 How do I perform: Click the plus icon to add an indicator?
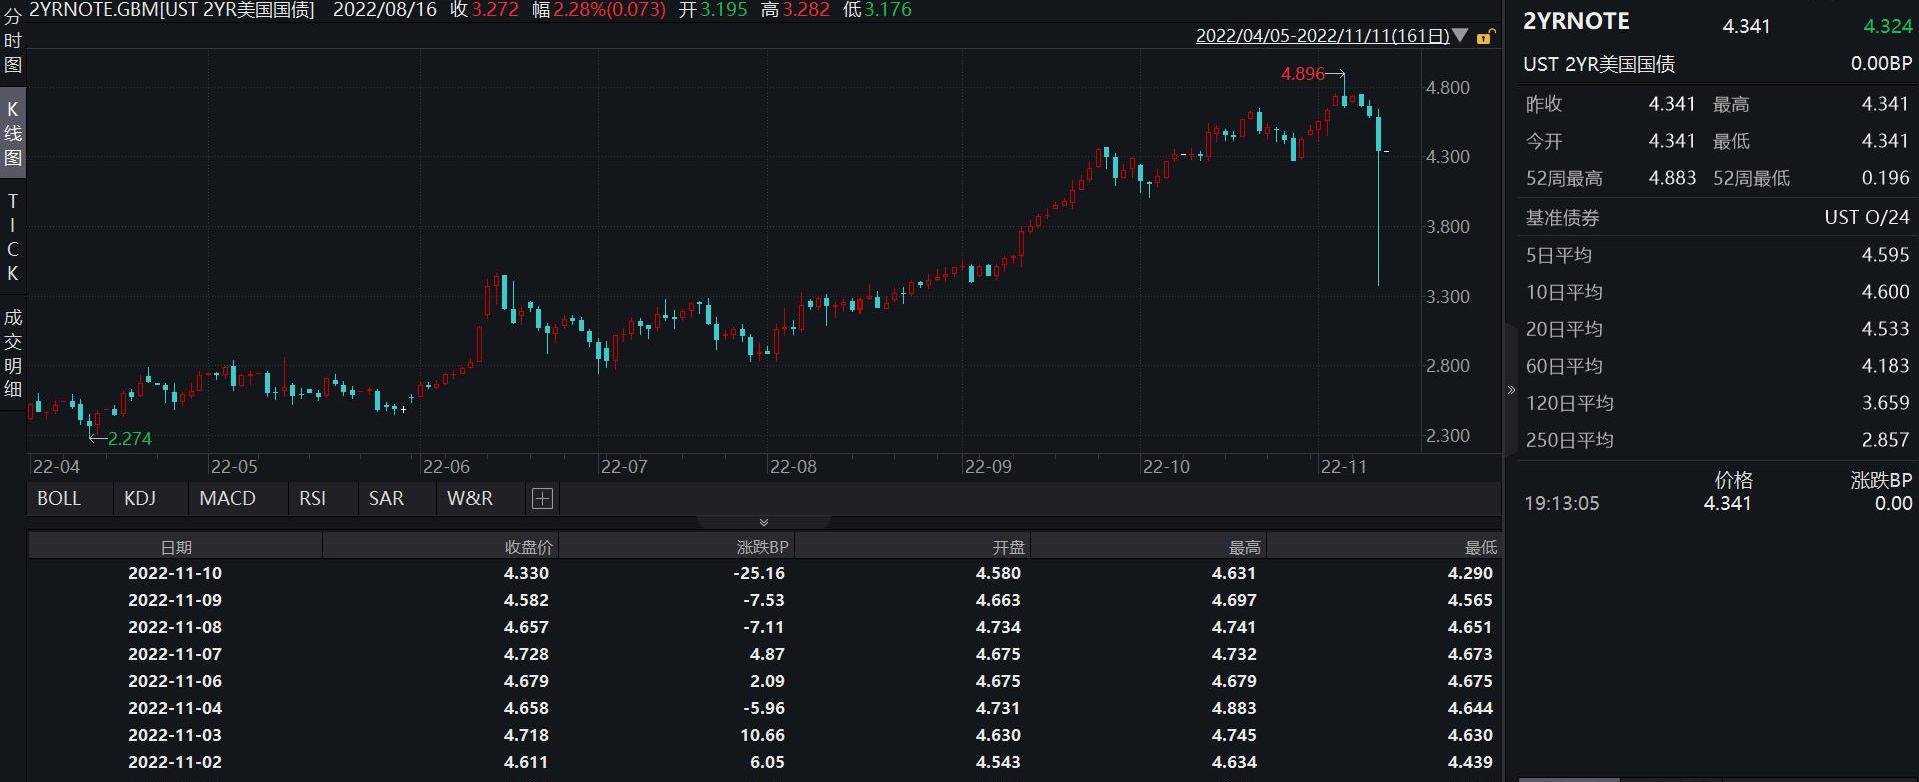[542, 498]
